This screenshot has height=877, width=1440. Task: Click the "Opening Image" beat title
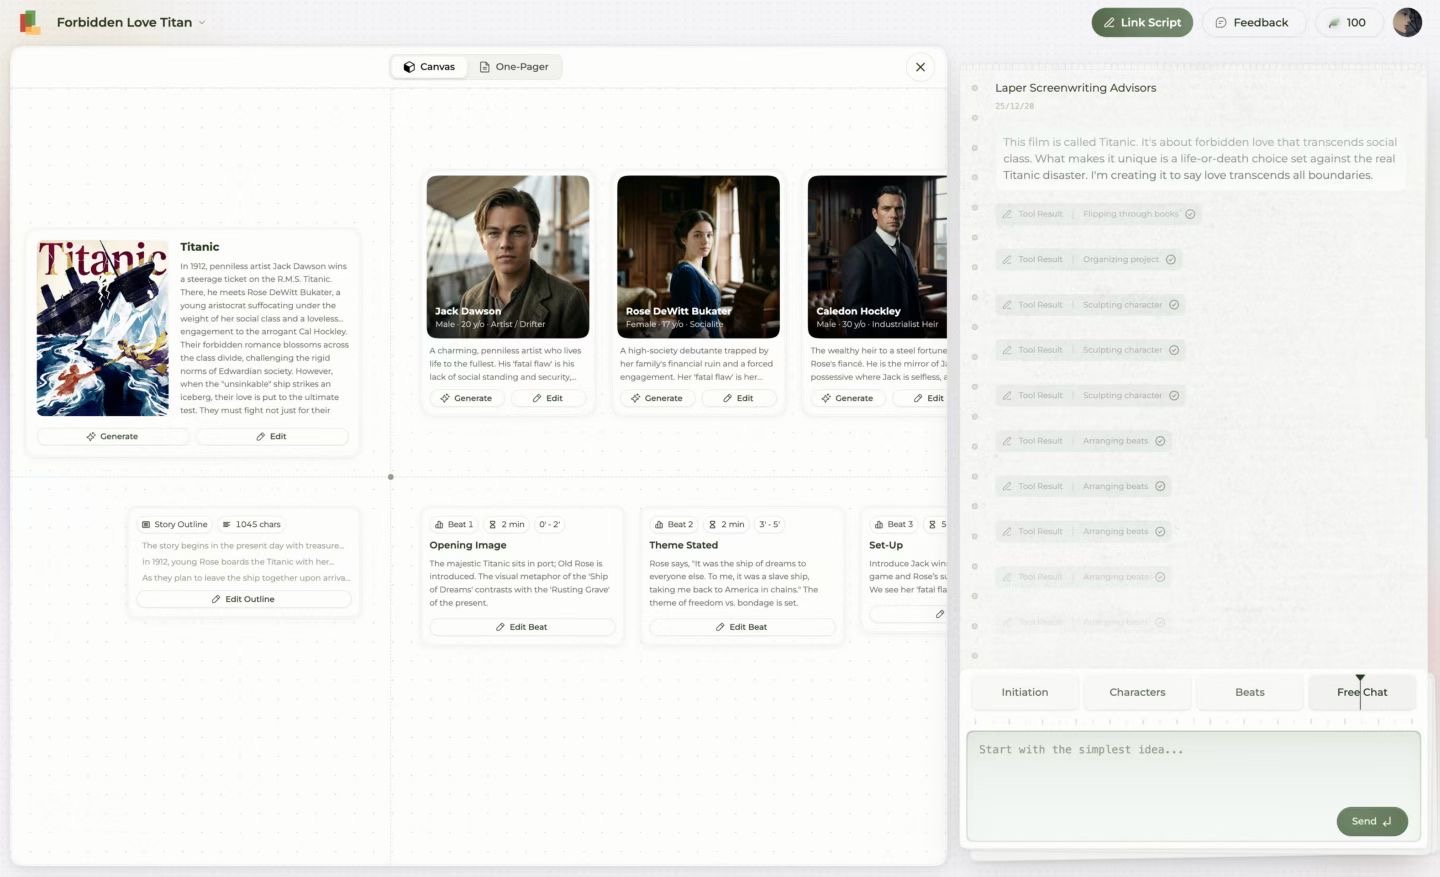click(x=468, y=545)
